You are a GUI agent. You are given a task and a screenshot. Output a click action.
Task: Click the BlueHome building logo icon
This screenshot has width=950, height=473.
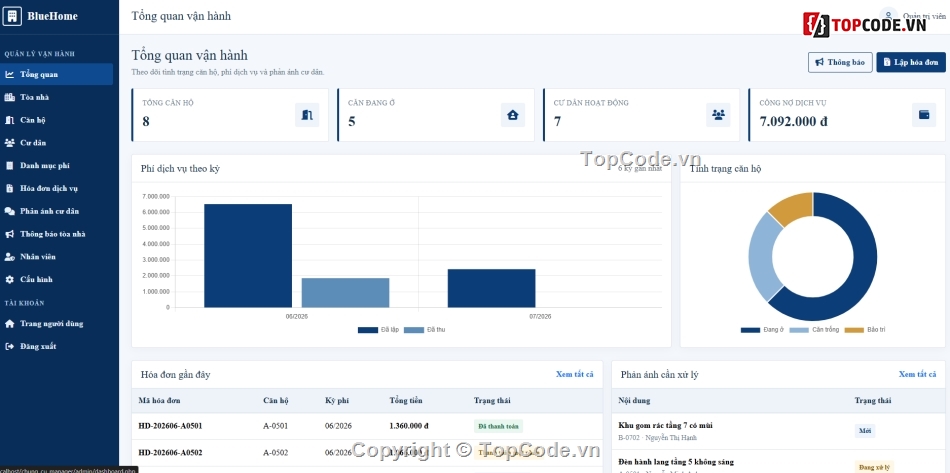coord(12,16)
